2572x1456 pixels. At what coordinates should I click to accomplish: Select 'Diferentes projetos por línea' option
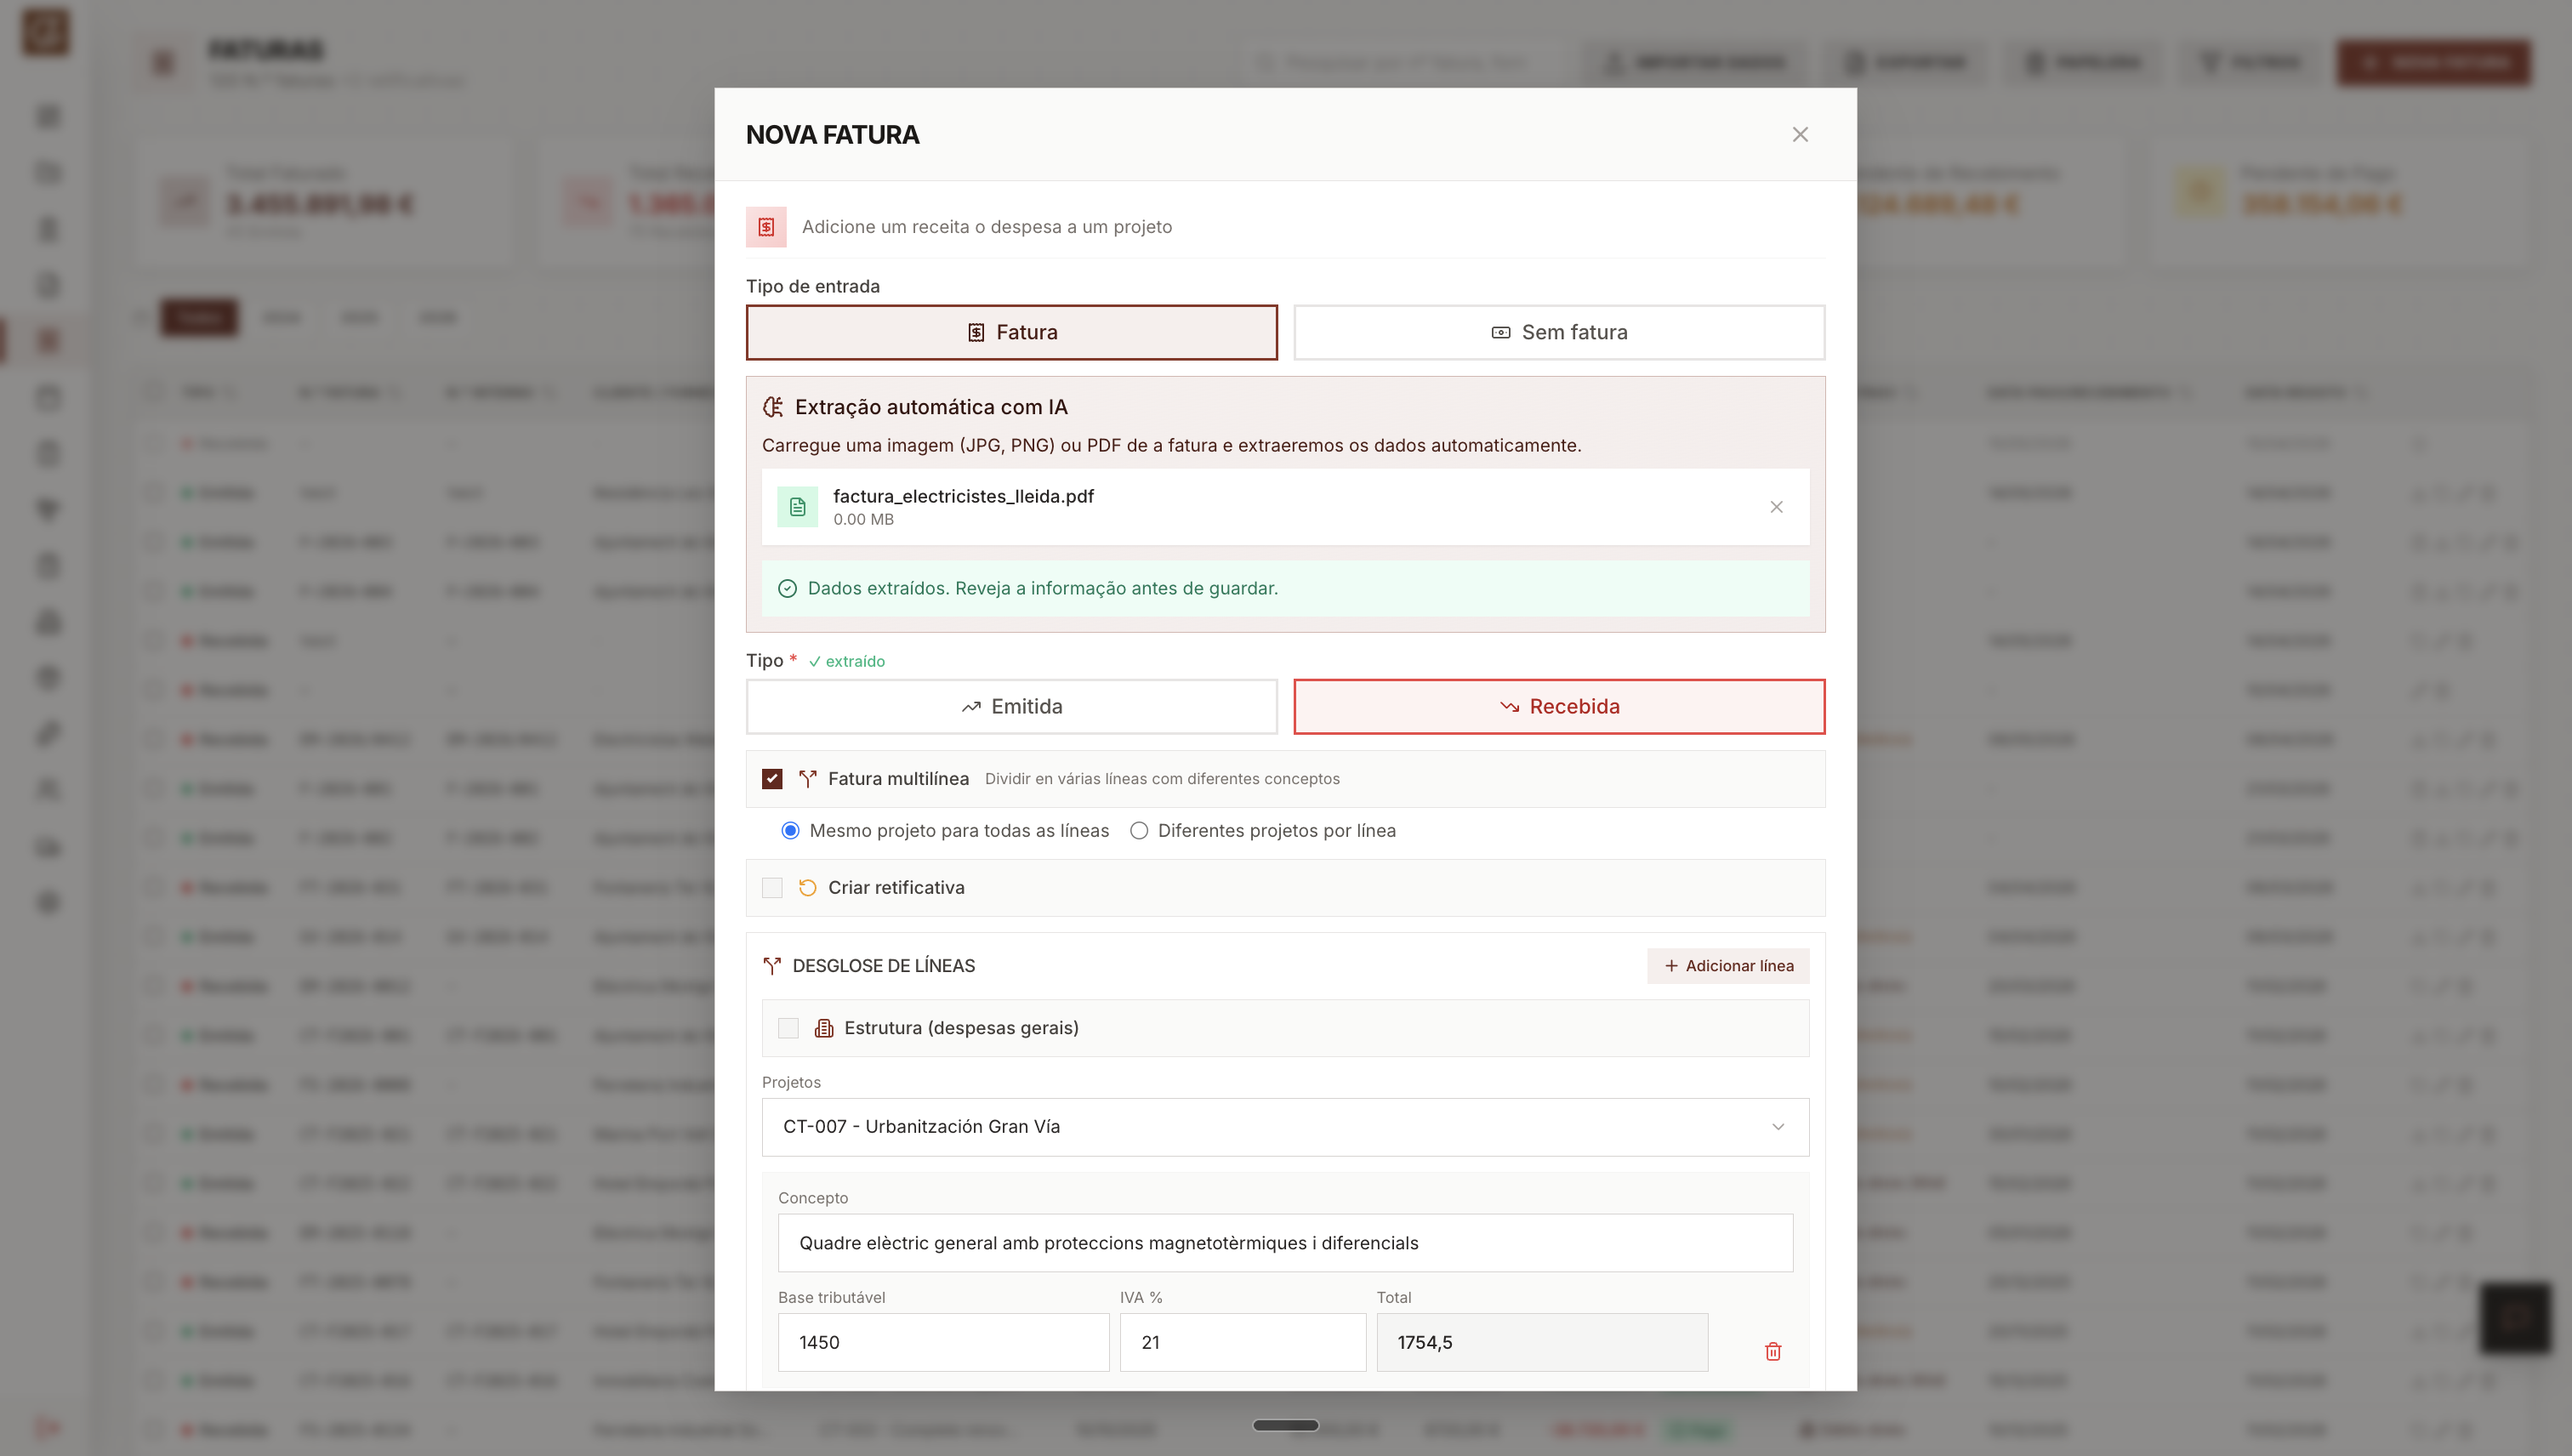pos(1138,831)
